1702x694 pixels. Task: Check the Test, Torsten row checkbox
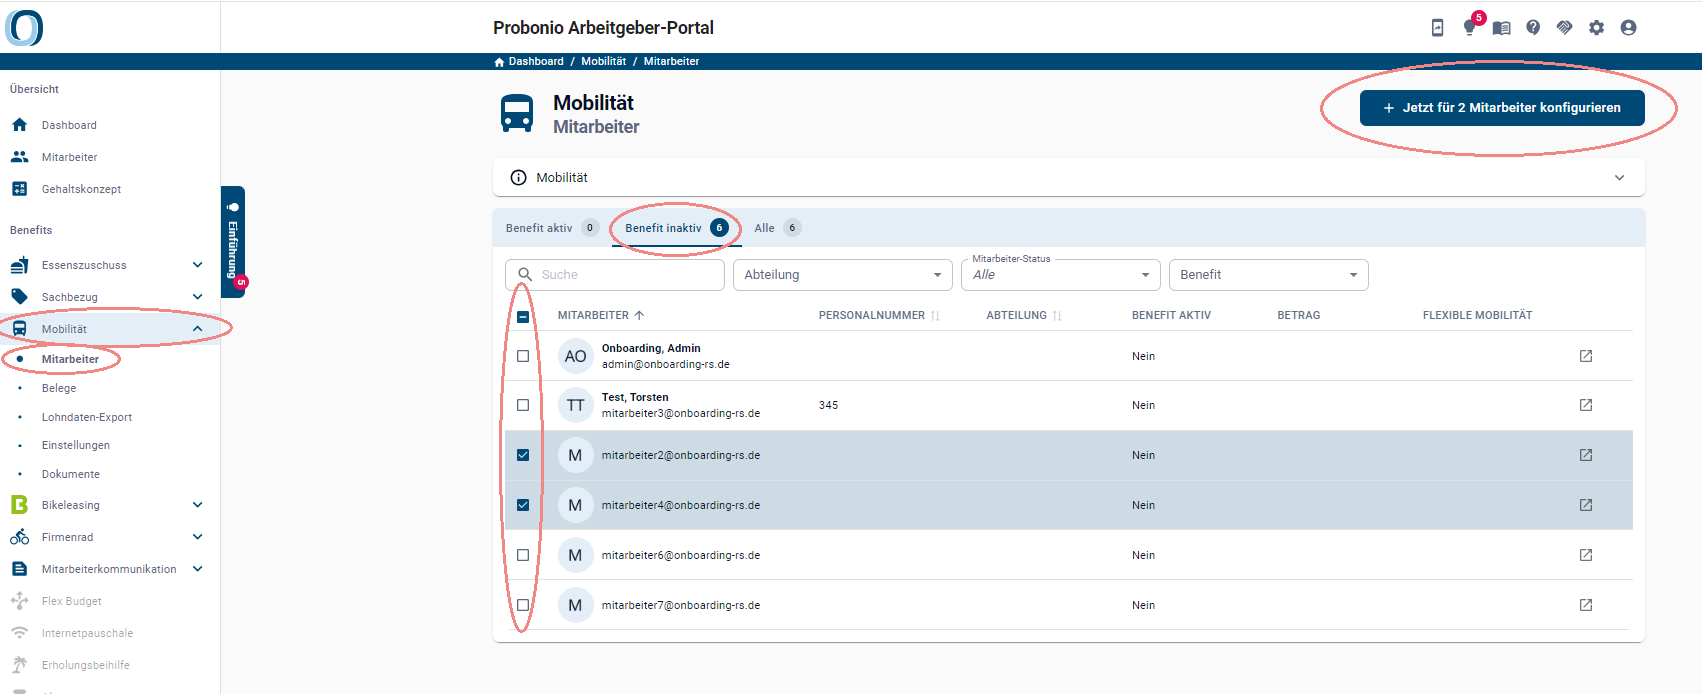523,405
